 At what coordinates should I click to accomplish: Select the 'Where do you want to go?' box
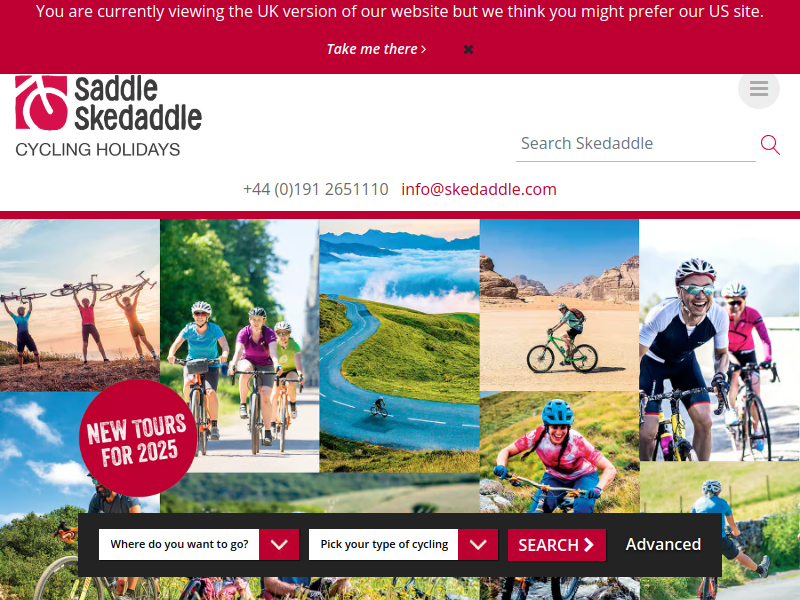pos(179,544)
